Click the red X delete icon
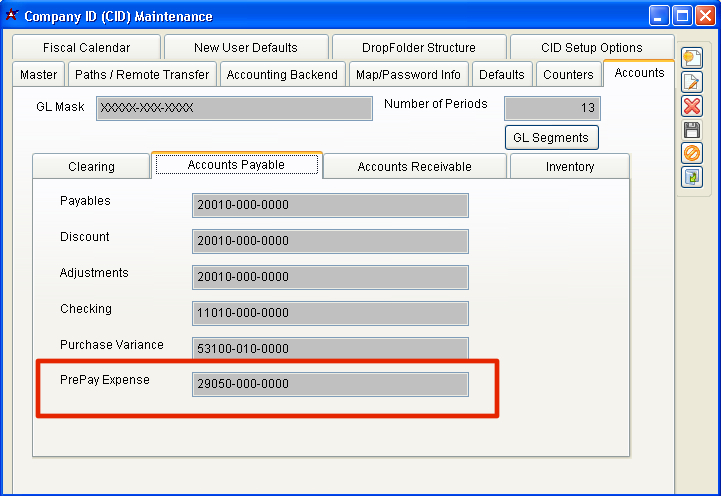 click(x=691, y=106)
